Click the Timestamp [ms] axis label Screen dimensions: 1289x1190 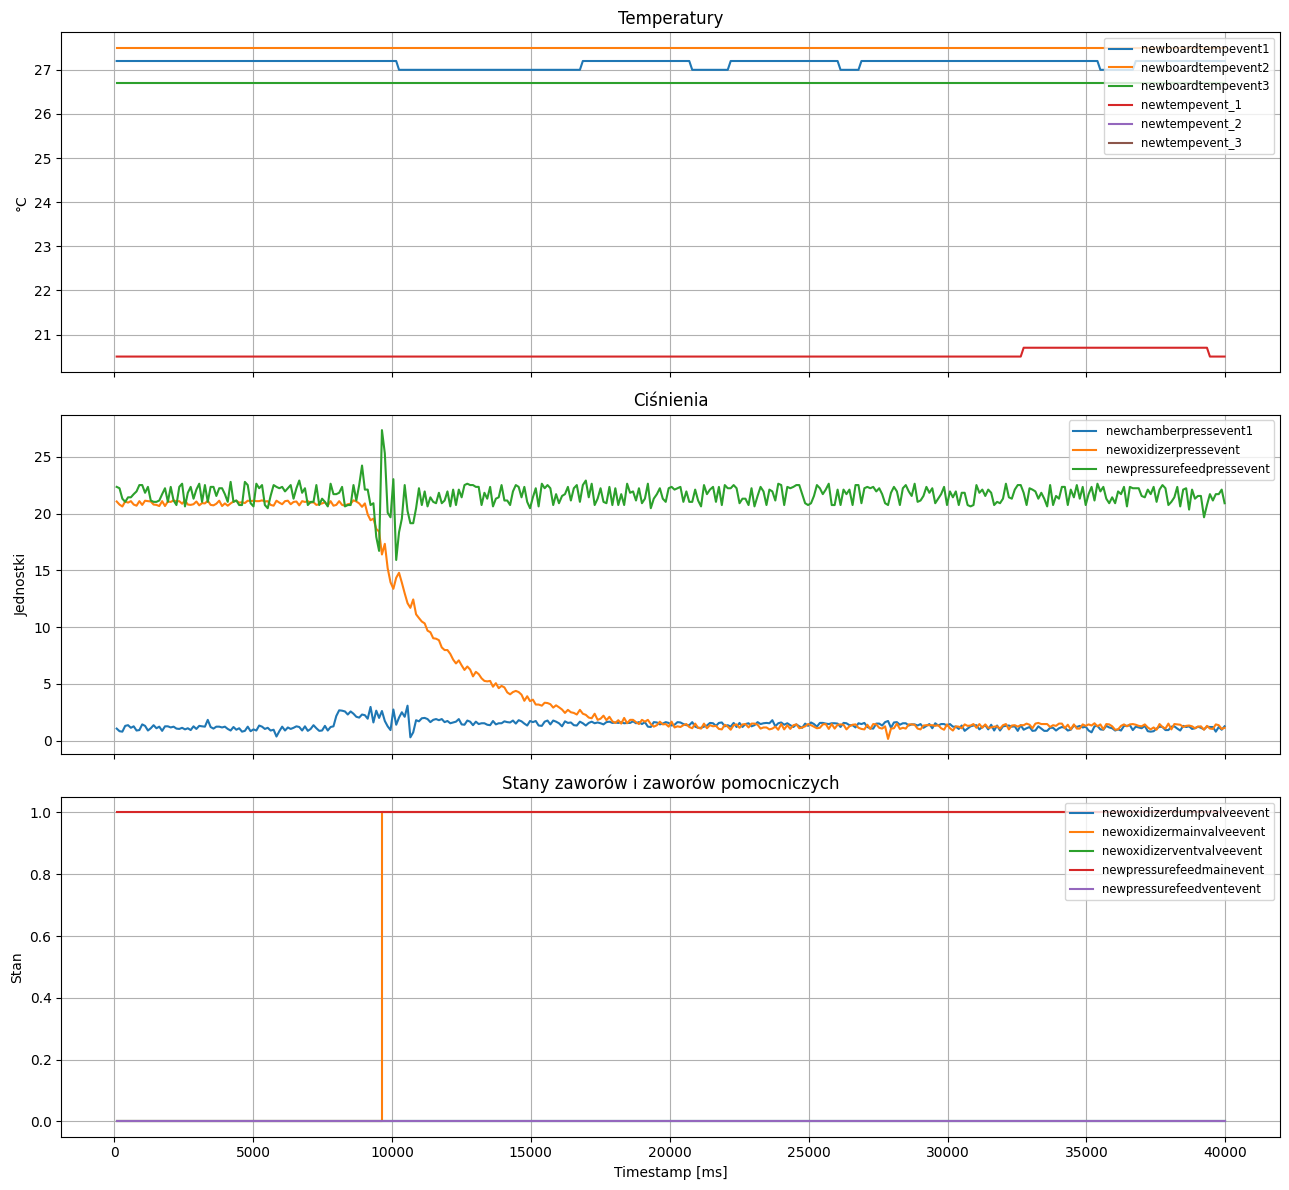coord(670,1172)
